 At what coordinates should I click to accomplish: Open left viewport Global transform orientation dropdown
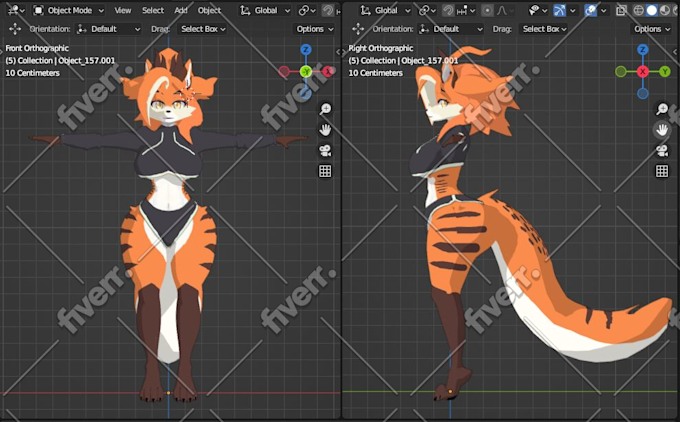pyautogui.click(x=265, y=10)
